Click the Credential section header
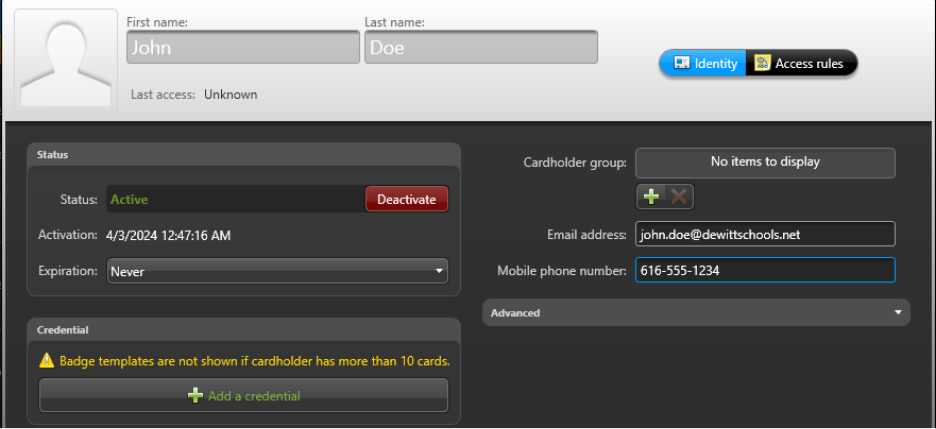 point(244,330)
